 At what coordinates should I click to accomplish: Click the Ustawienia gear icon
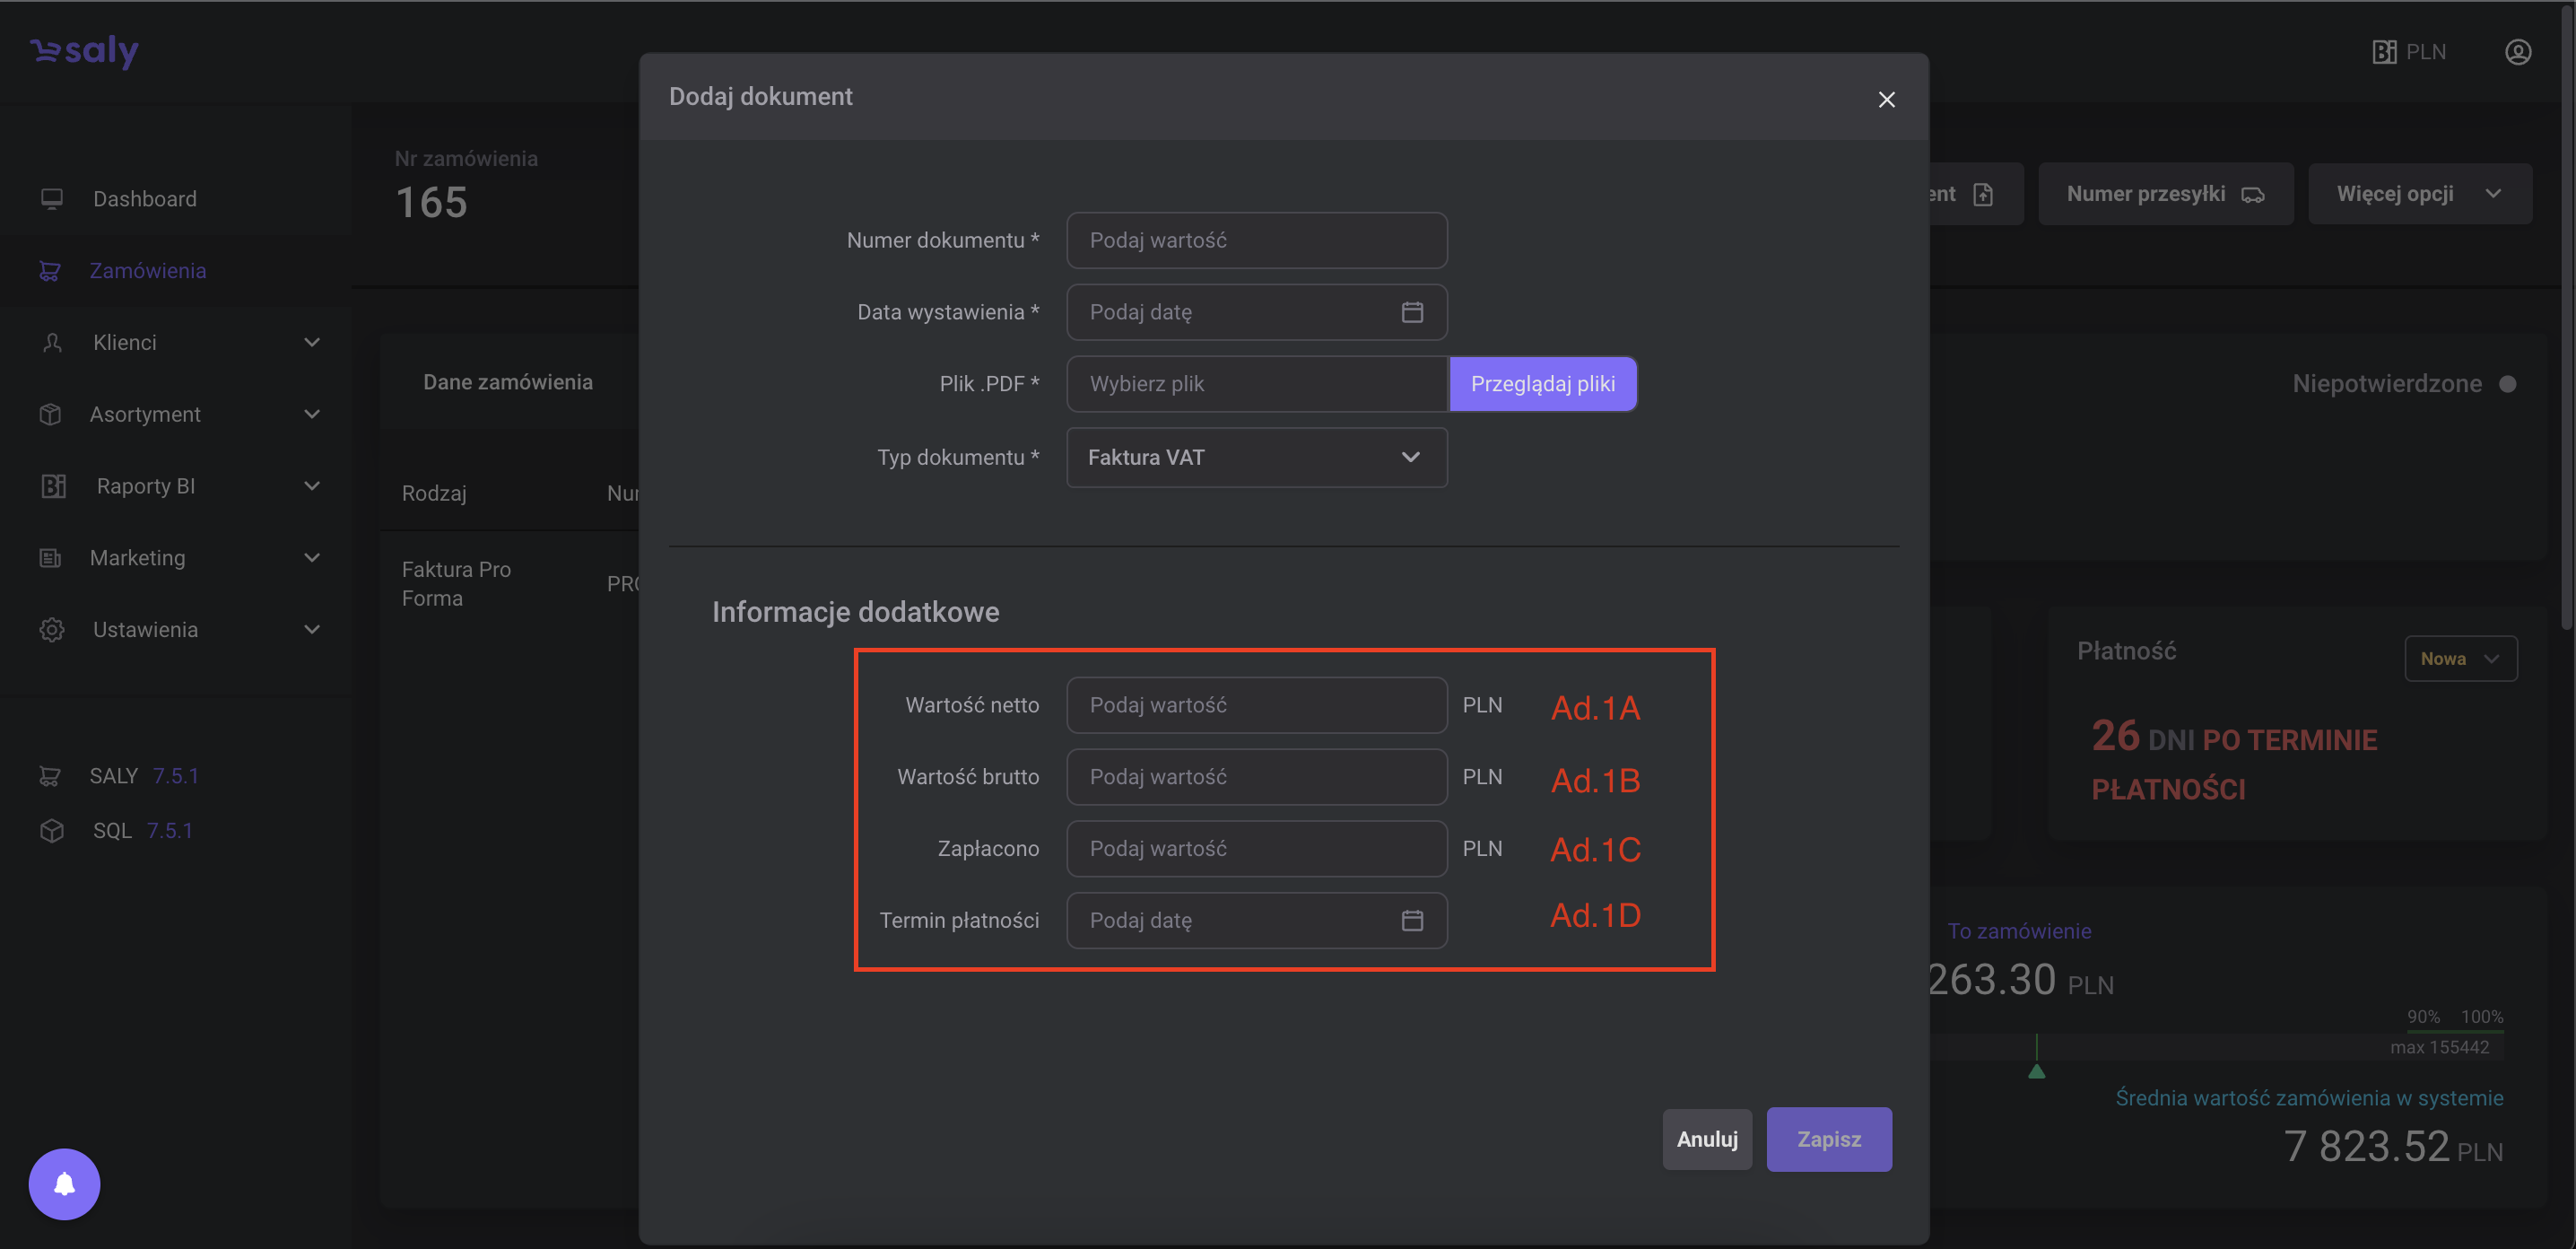[x=52, y=630]
